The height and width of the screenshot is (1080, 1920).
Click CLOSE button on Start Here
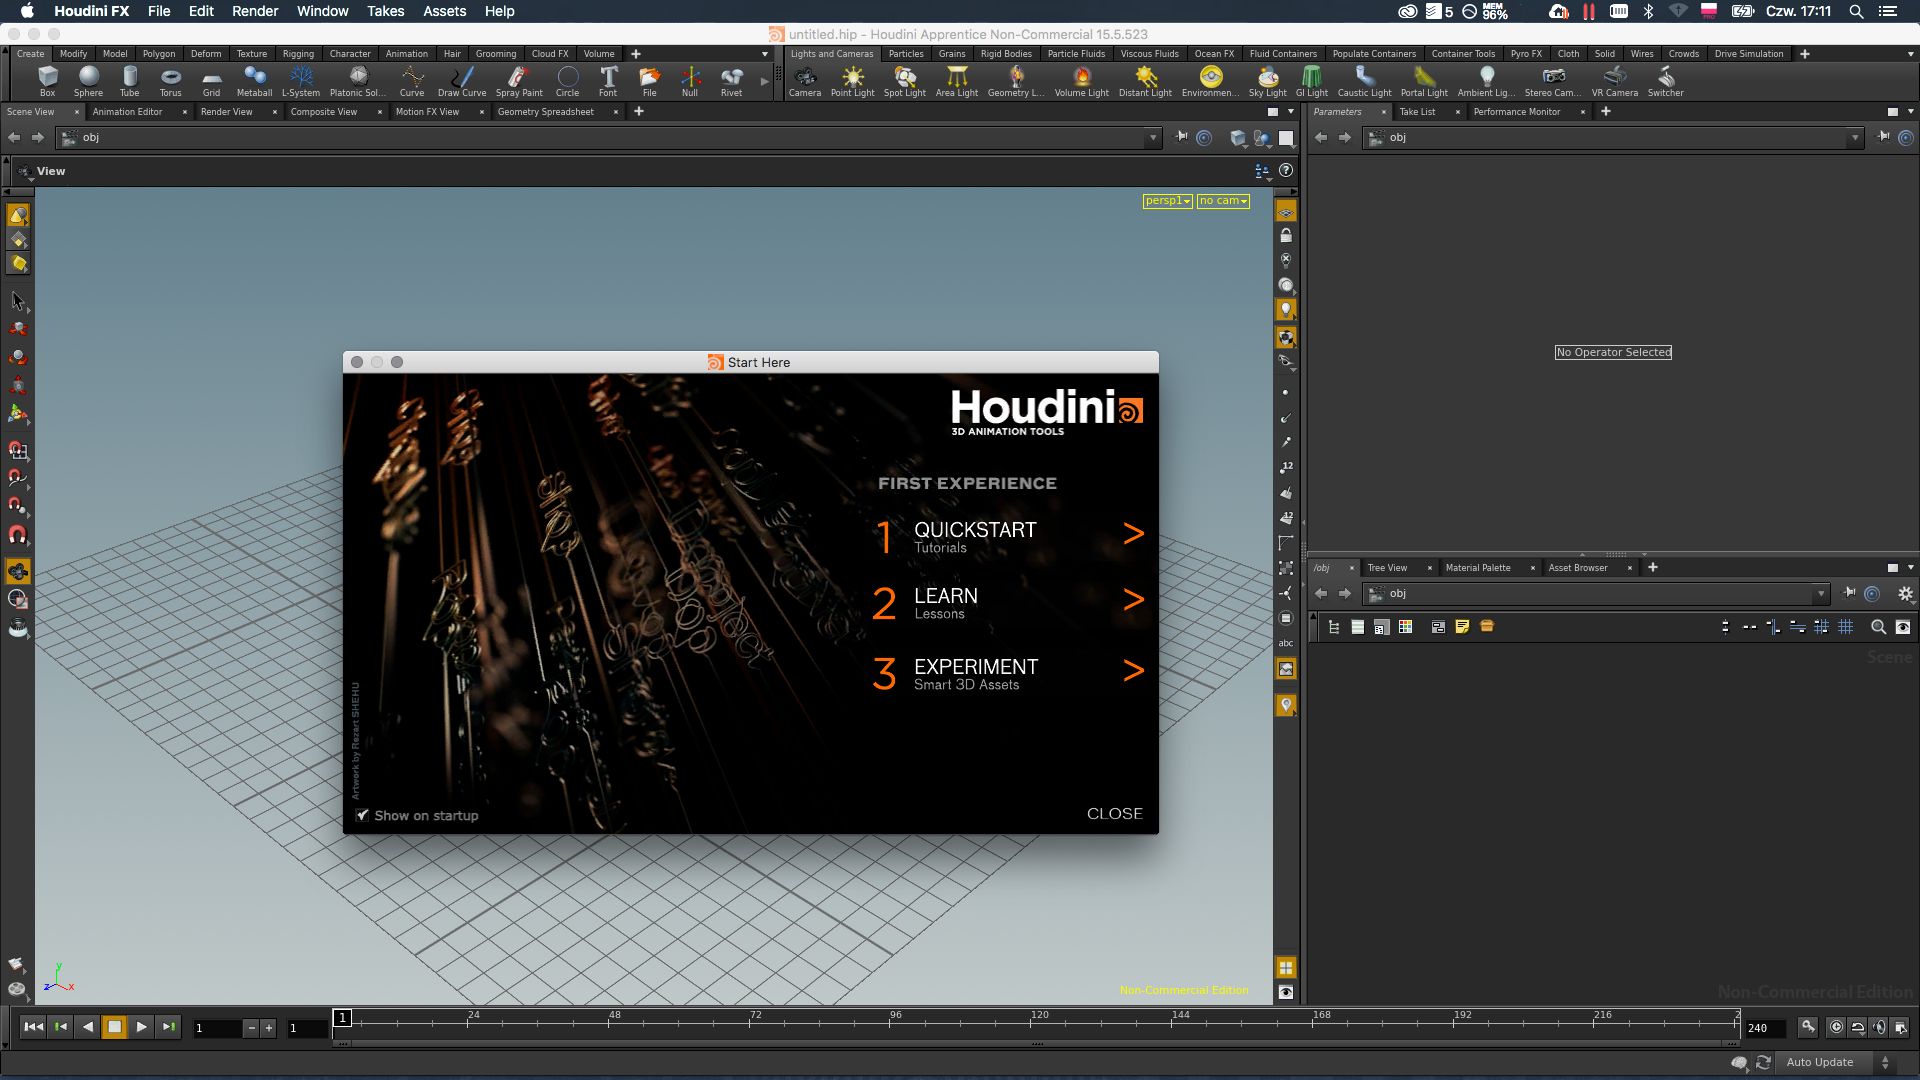1114,814
